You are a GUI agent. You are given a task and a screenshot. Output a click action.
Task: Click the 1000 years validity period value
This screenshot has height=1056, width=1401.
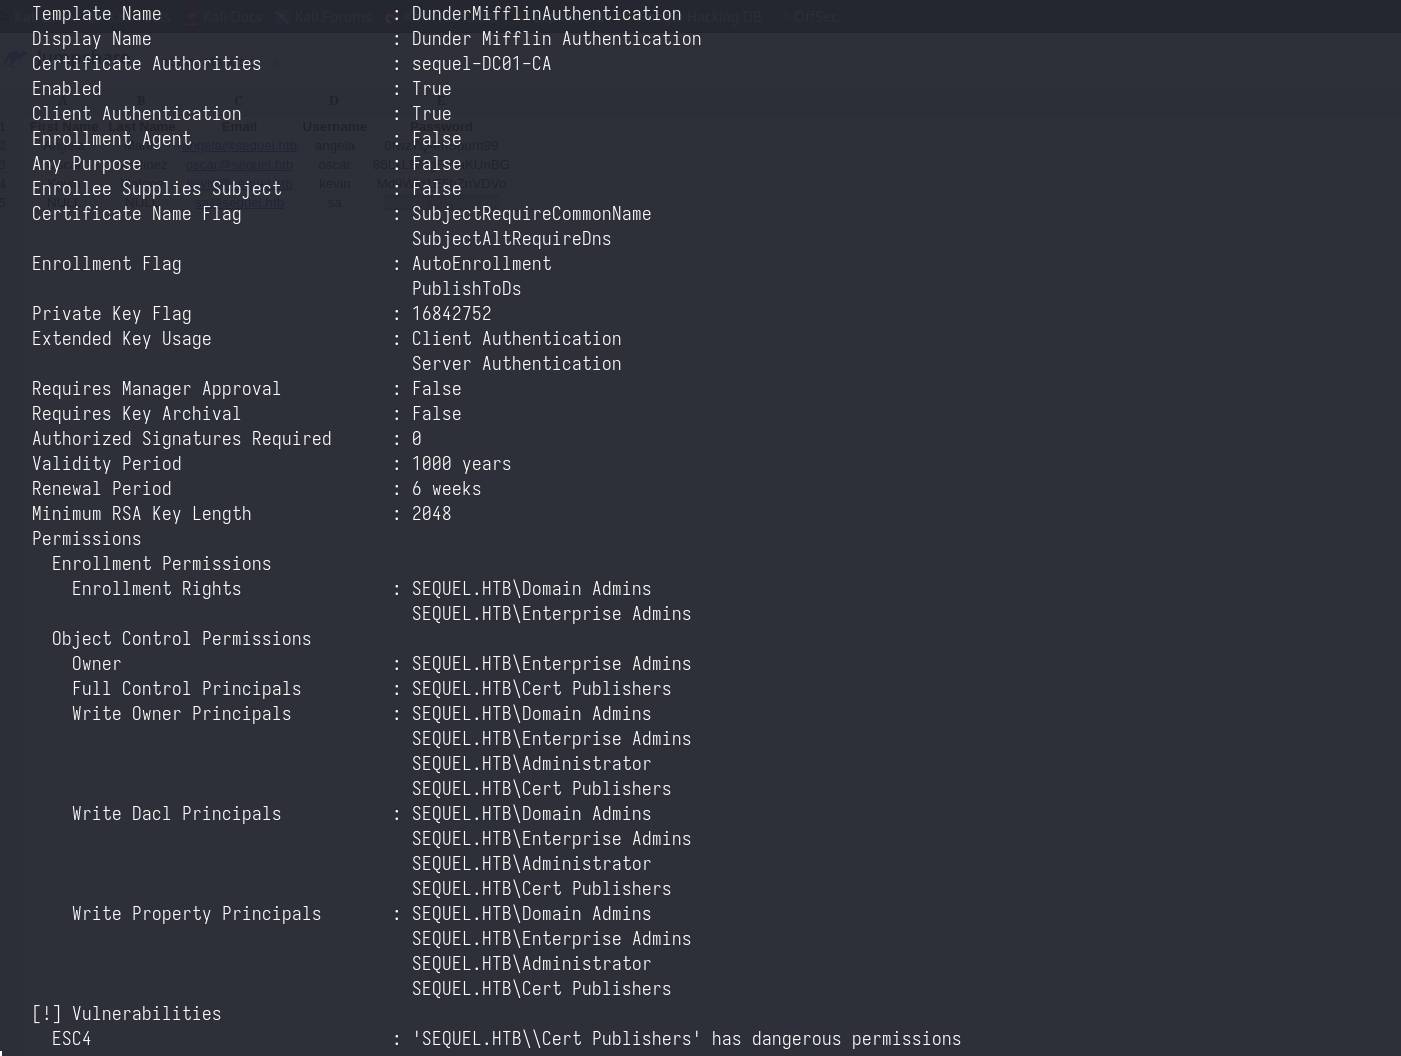click(x=461, y=464)
